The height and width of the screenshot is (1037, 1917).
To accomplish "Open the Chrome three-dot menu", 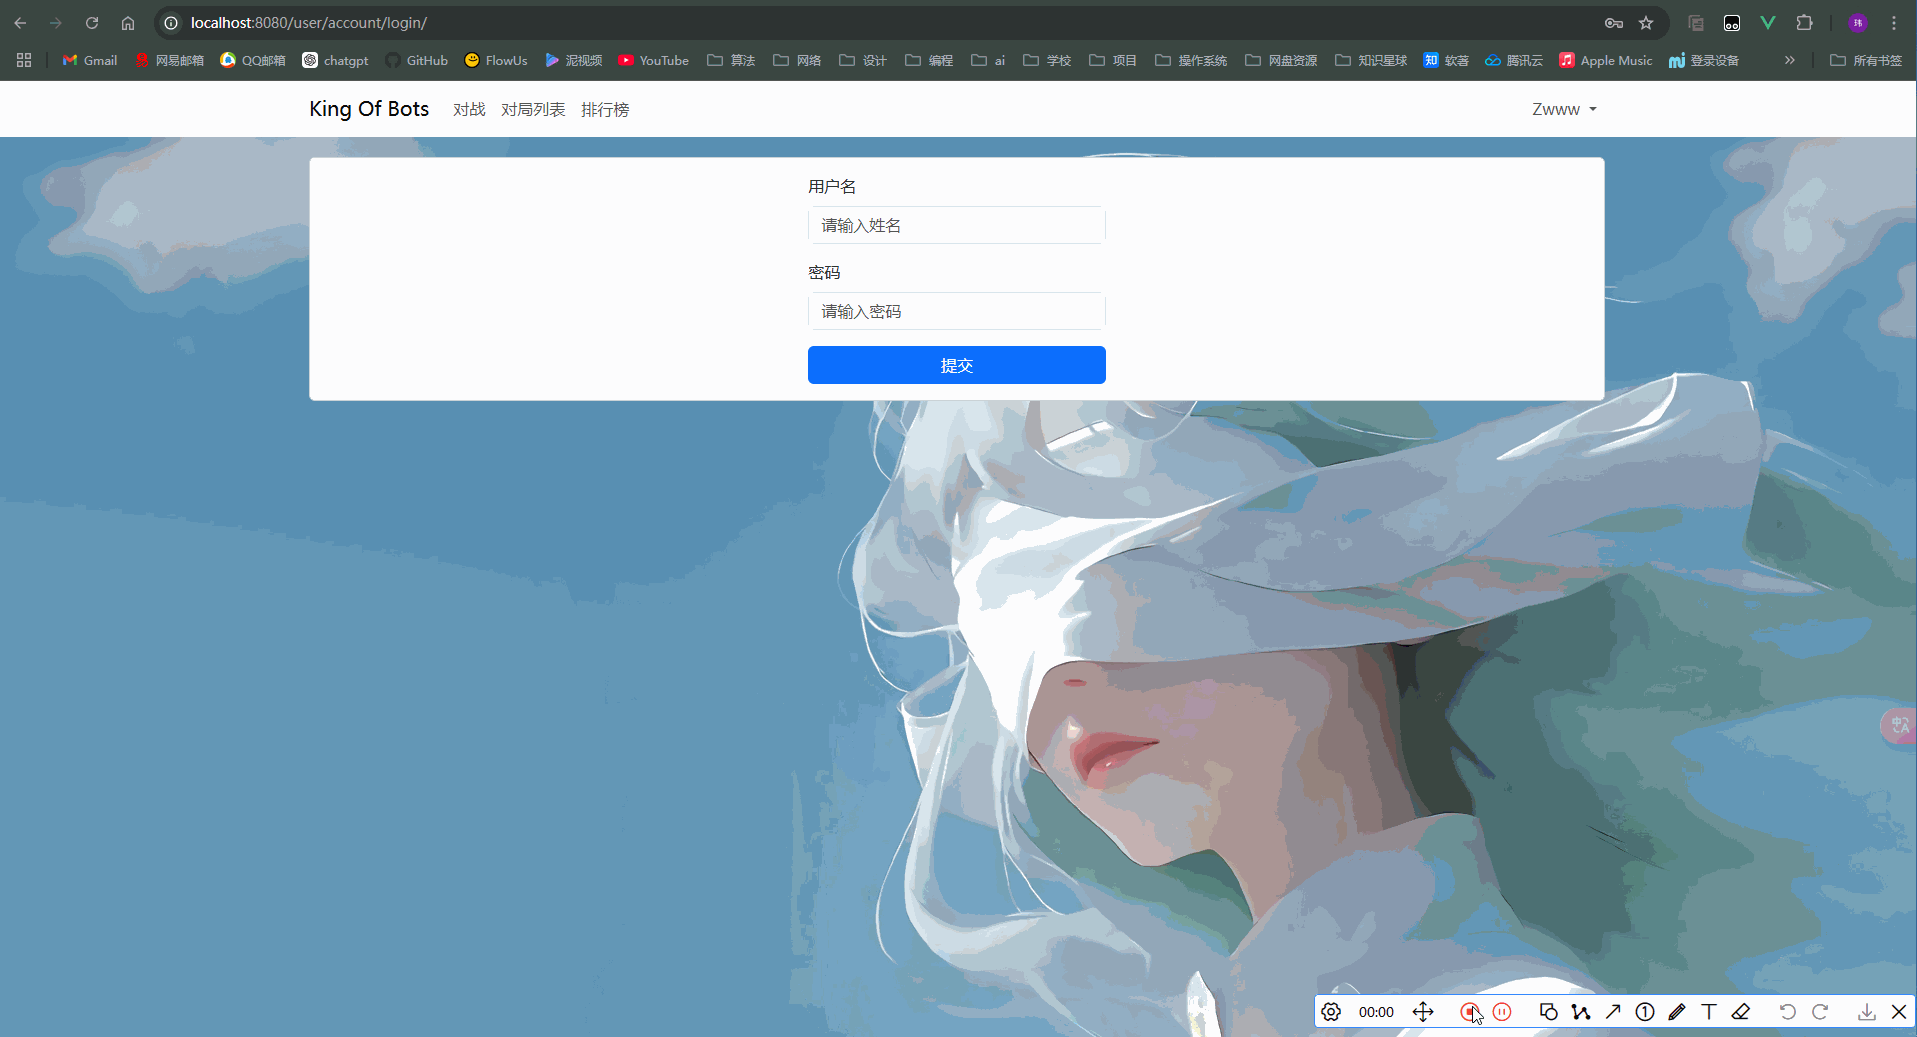I will pos(1894,23).
